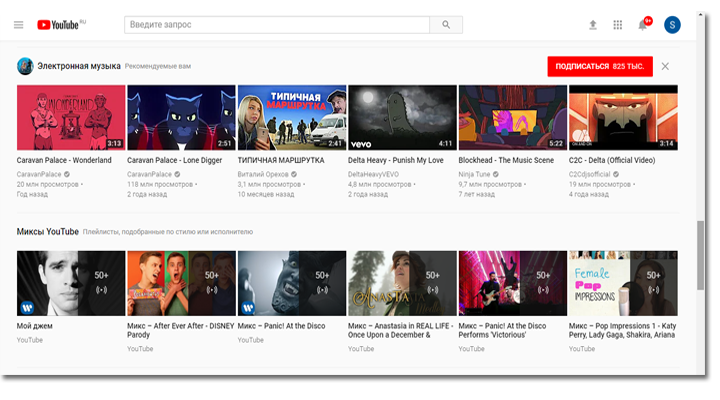The image size is (720, 400).
Task: Visit the Виталий Орехов channel
Action: pos(263,175)
